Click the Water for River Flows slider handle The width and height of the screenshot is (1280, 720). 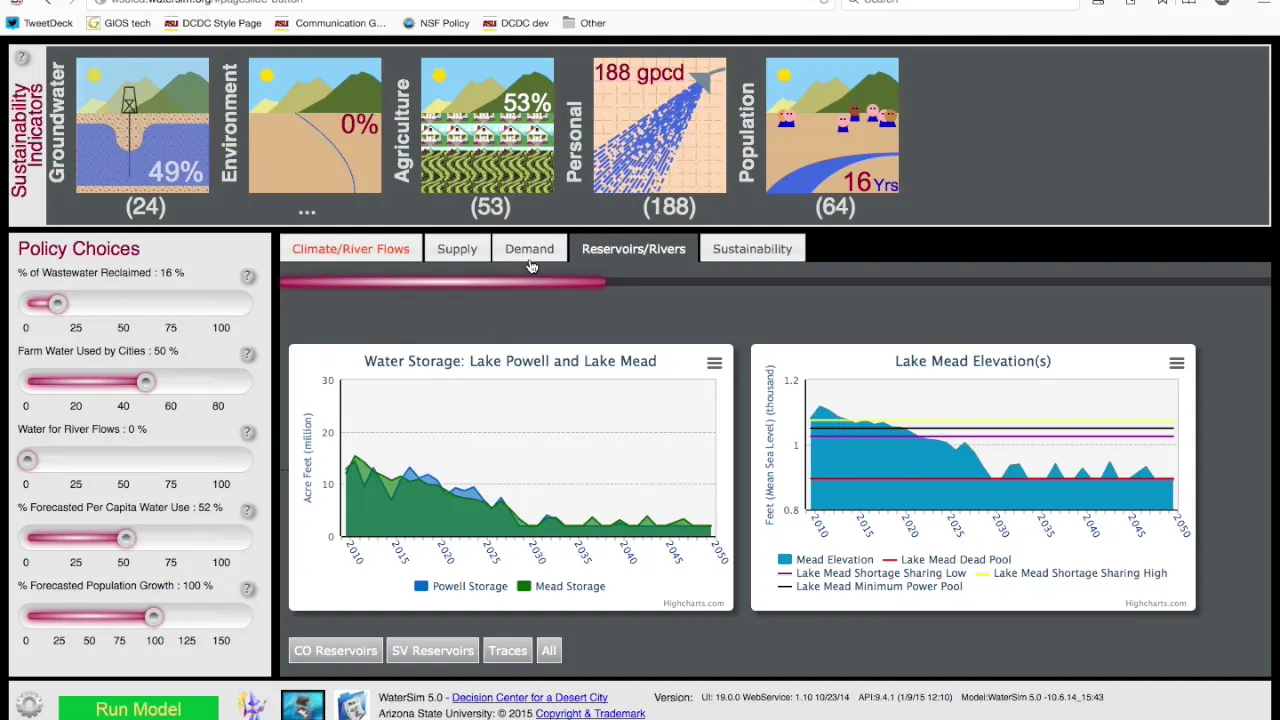pyautogui.click(x=27, y=459)
